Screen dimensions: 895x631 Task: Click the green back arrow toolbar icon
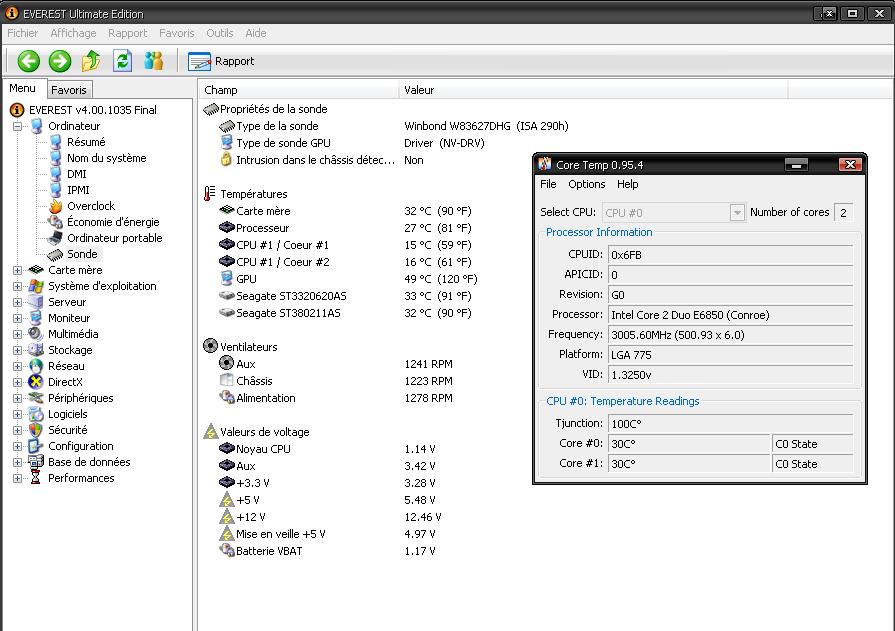pos(28,61)
